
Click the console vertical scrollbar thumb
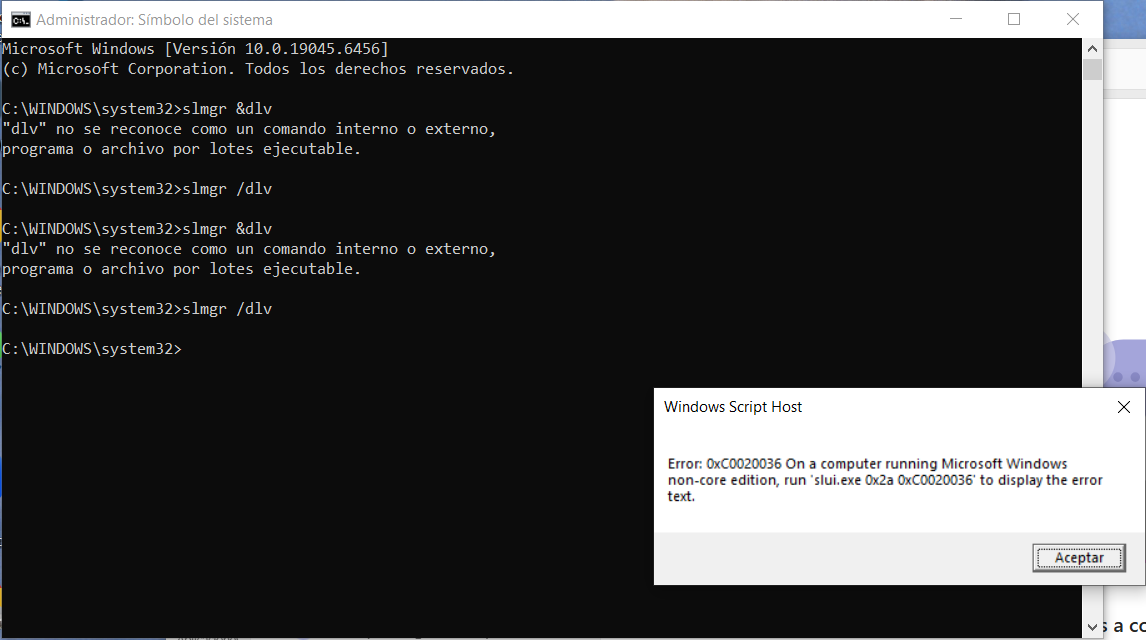click(1092, 70)
